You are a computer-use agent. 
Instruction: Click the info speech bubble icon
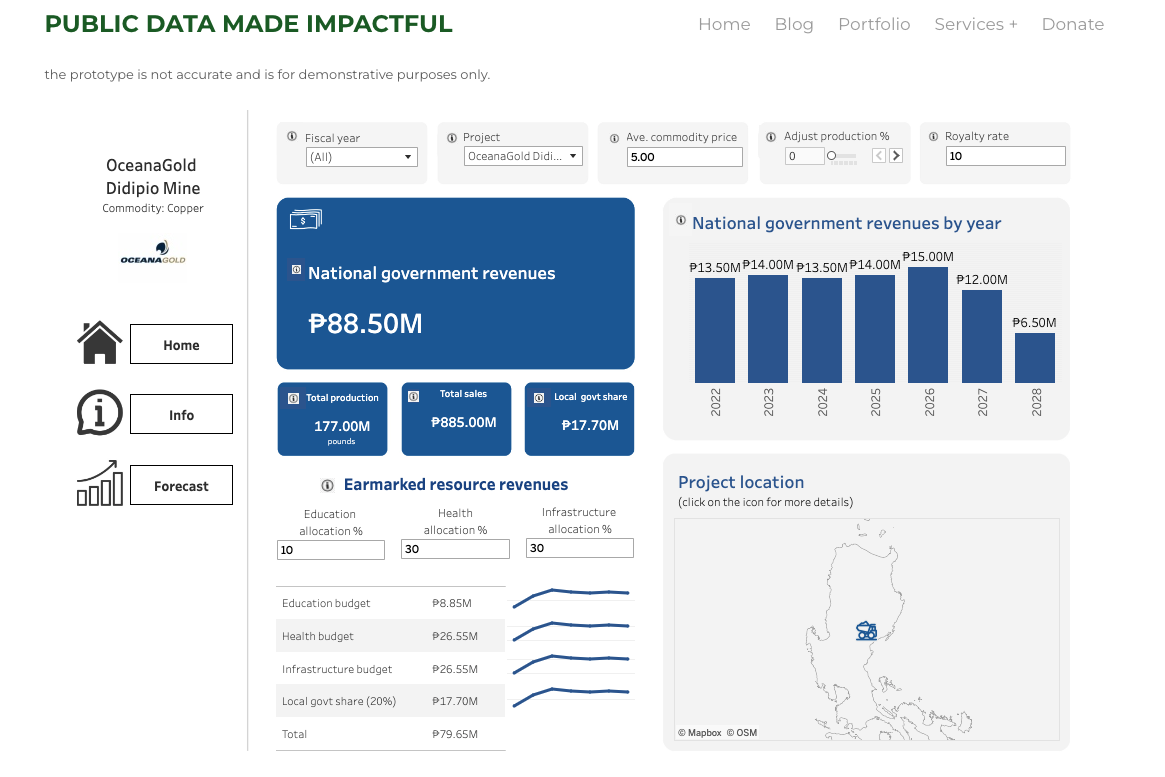click(99, 413)
